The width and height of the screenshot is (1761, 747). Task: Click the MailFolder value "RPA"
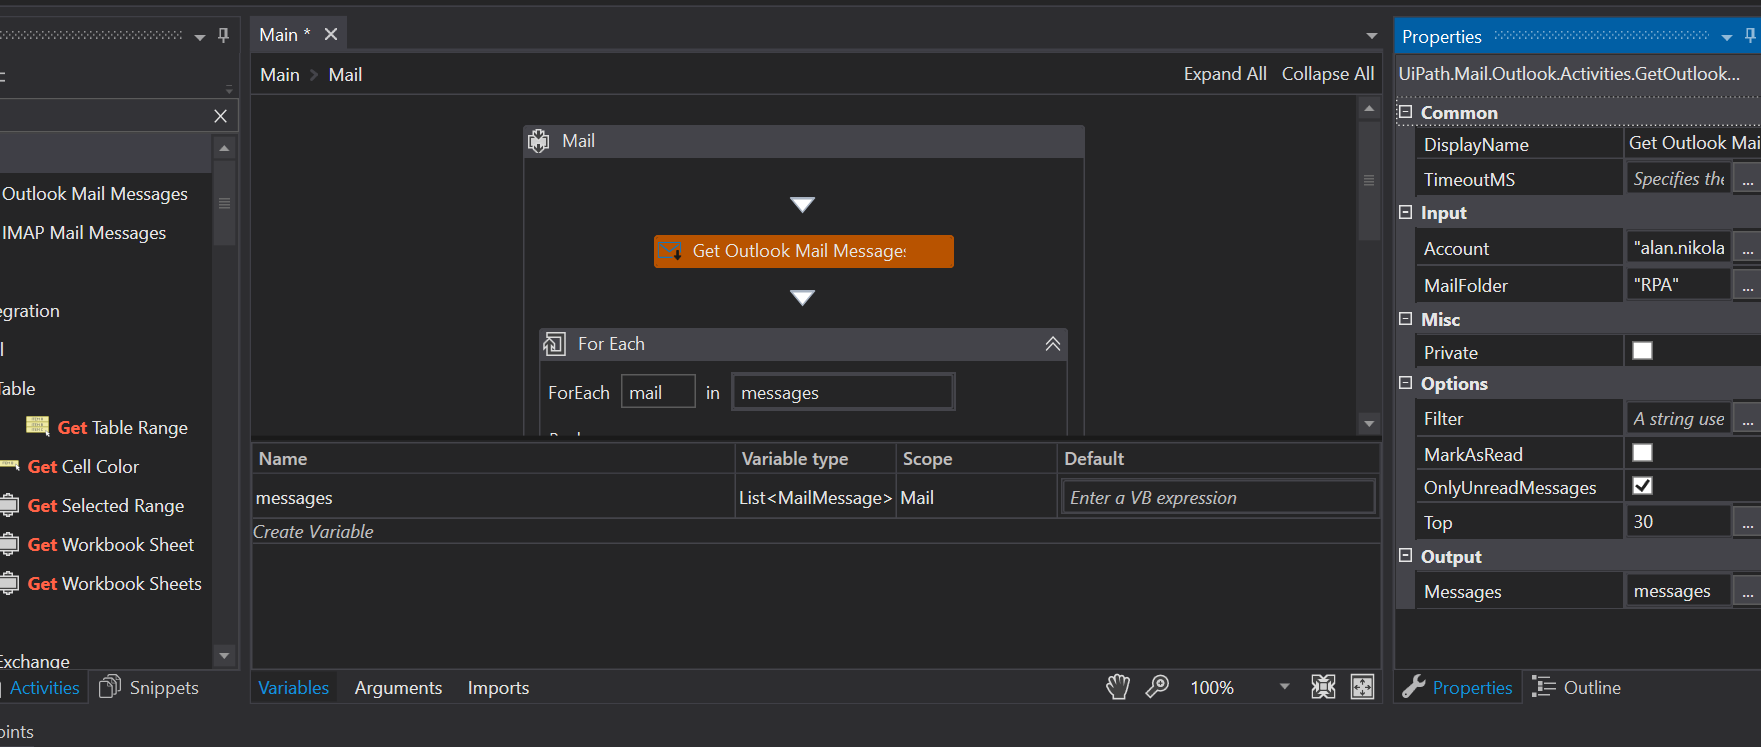(1678, 285)
